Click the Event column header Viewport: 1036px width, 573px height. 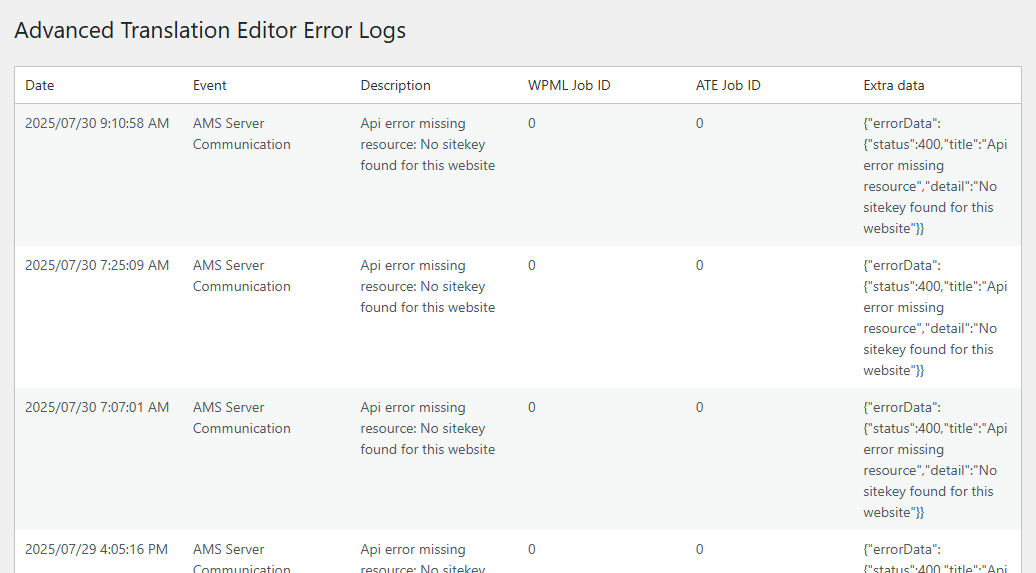point(209,85)
